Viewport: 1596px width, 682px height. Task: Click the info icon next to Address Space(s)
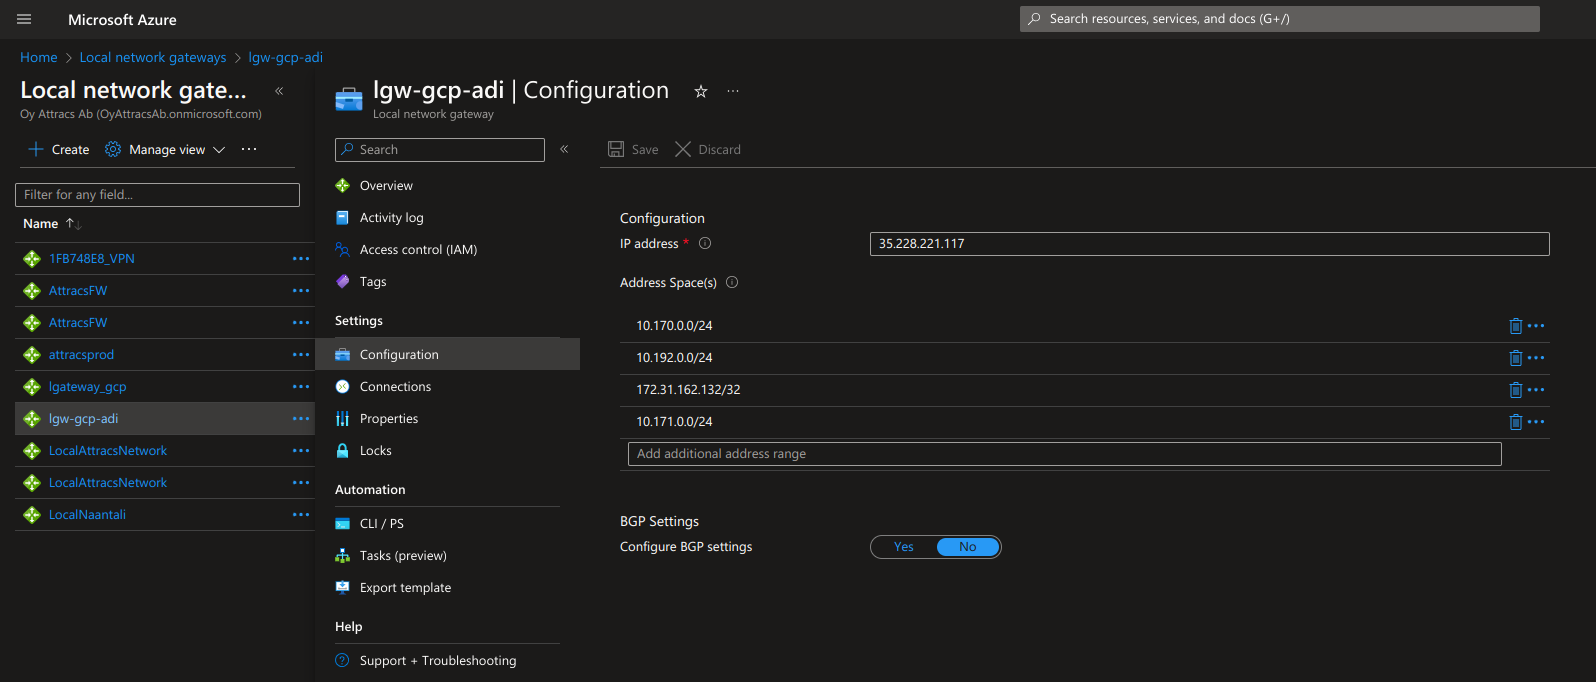pos(732,282)
